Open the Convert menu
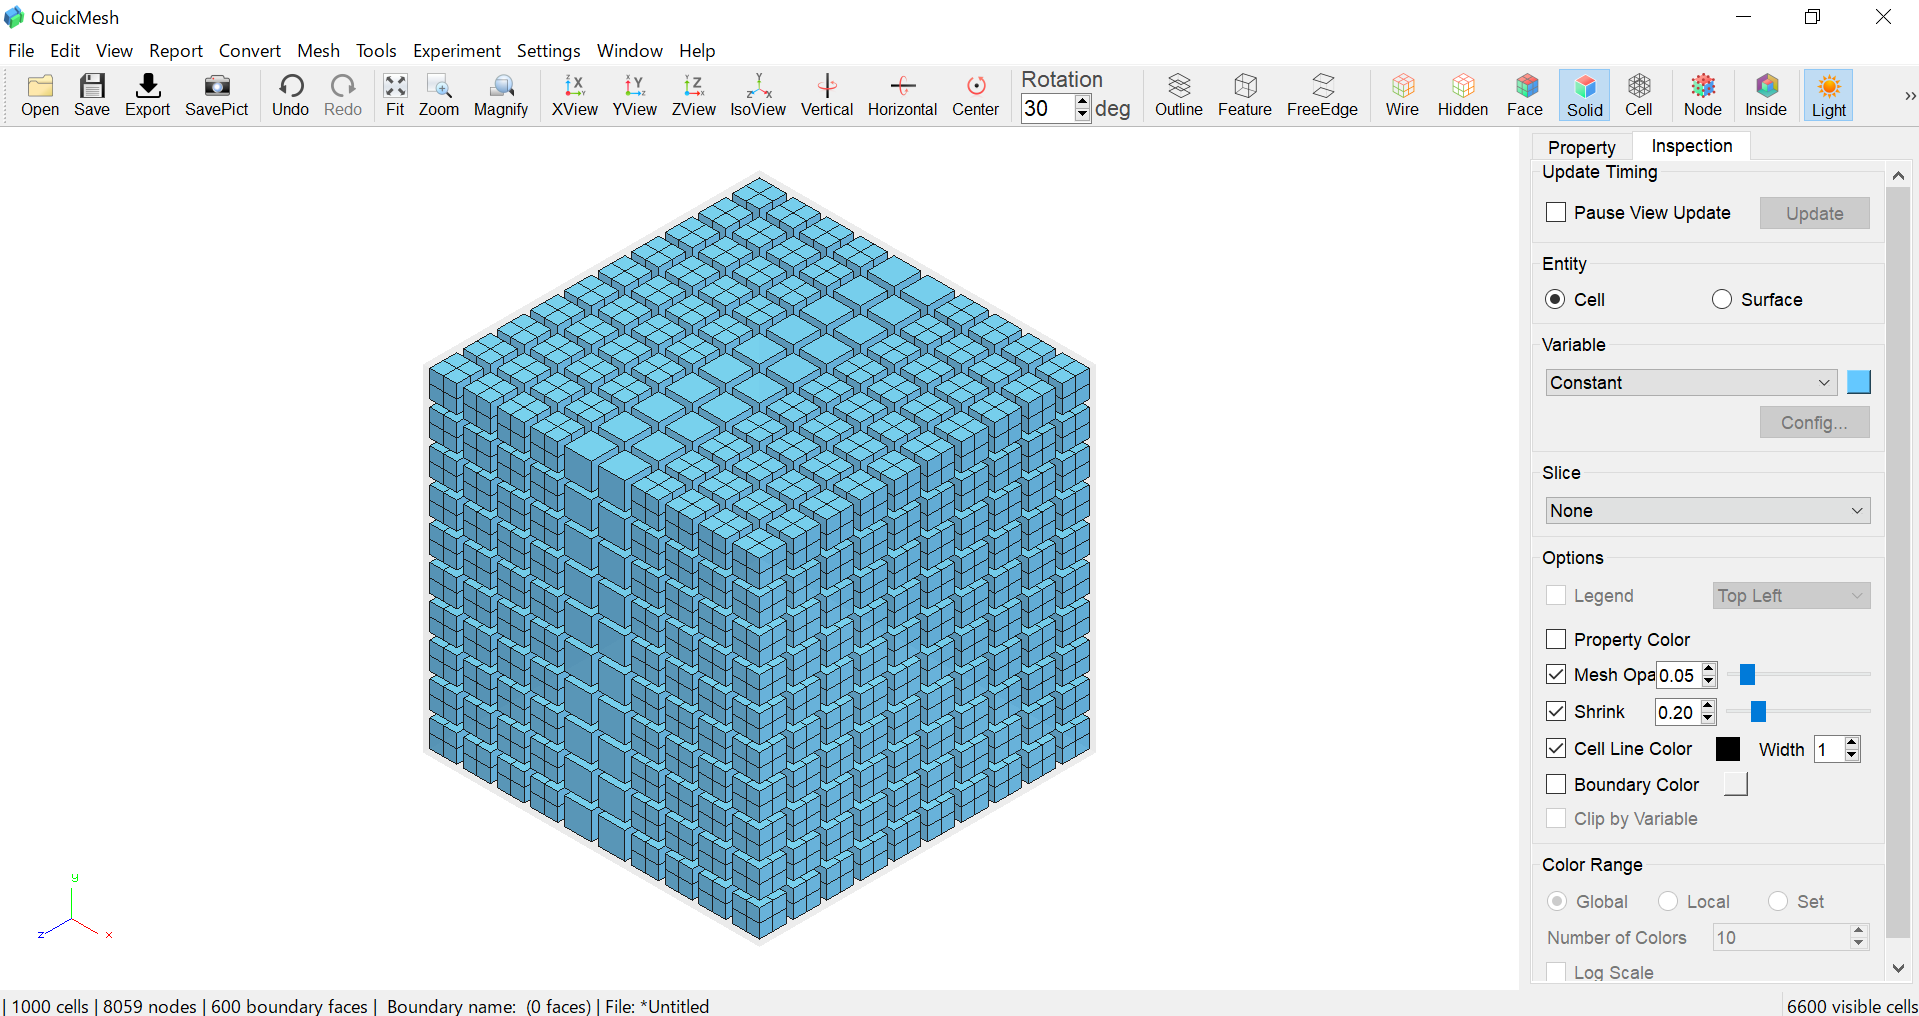 point(250,50)
